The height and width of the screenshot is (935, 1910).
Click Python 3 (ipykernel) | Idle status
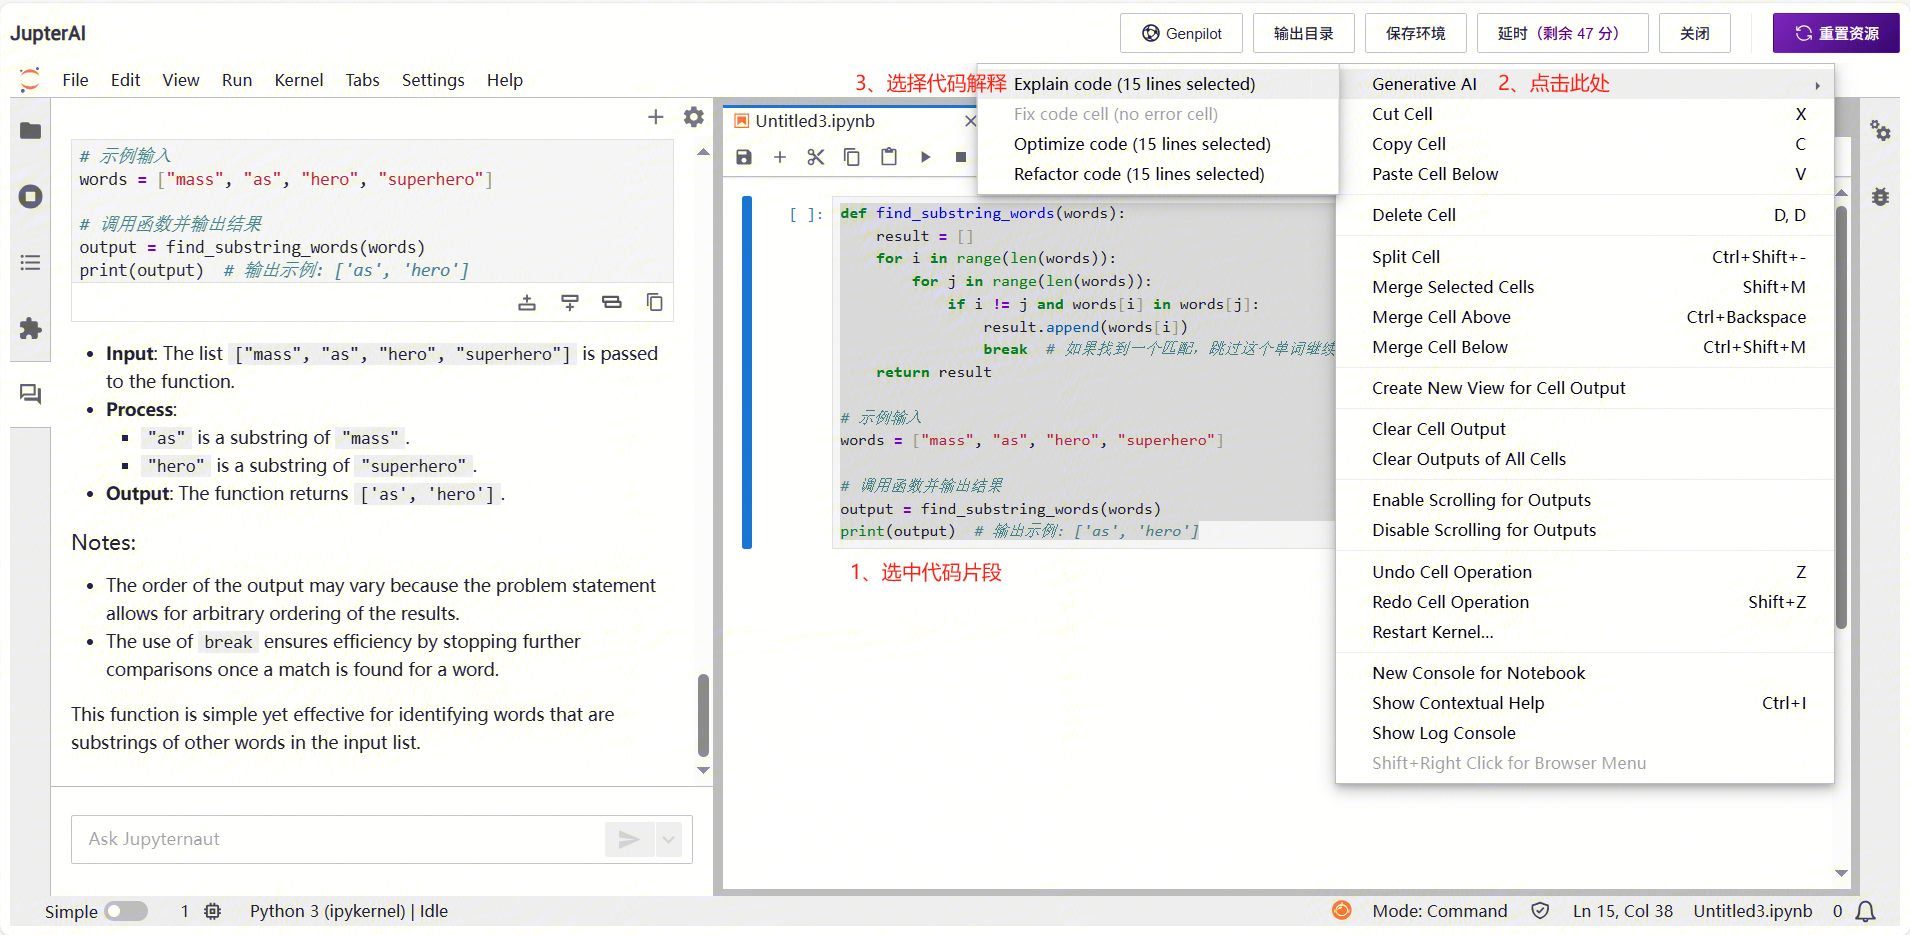point(349,911)
